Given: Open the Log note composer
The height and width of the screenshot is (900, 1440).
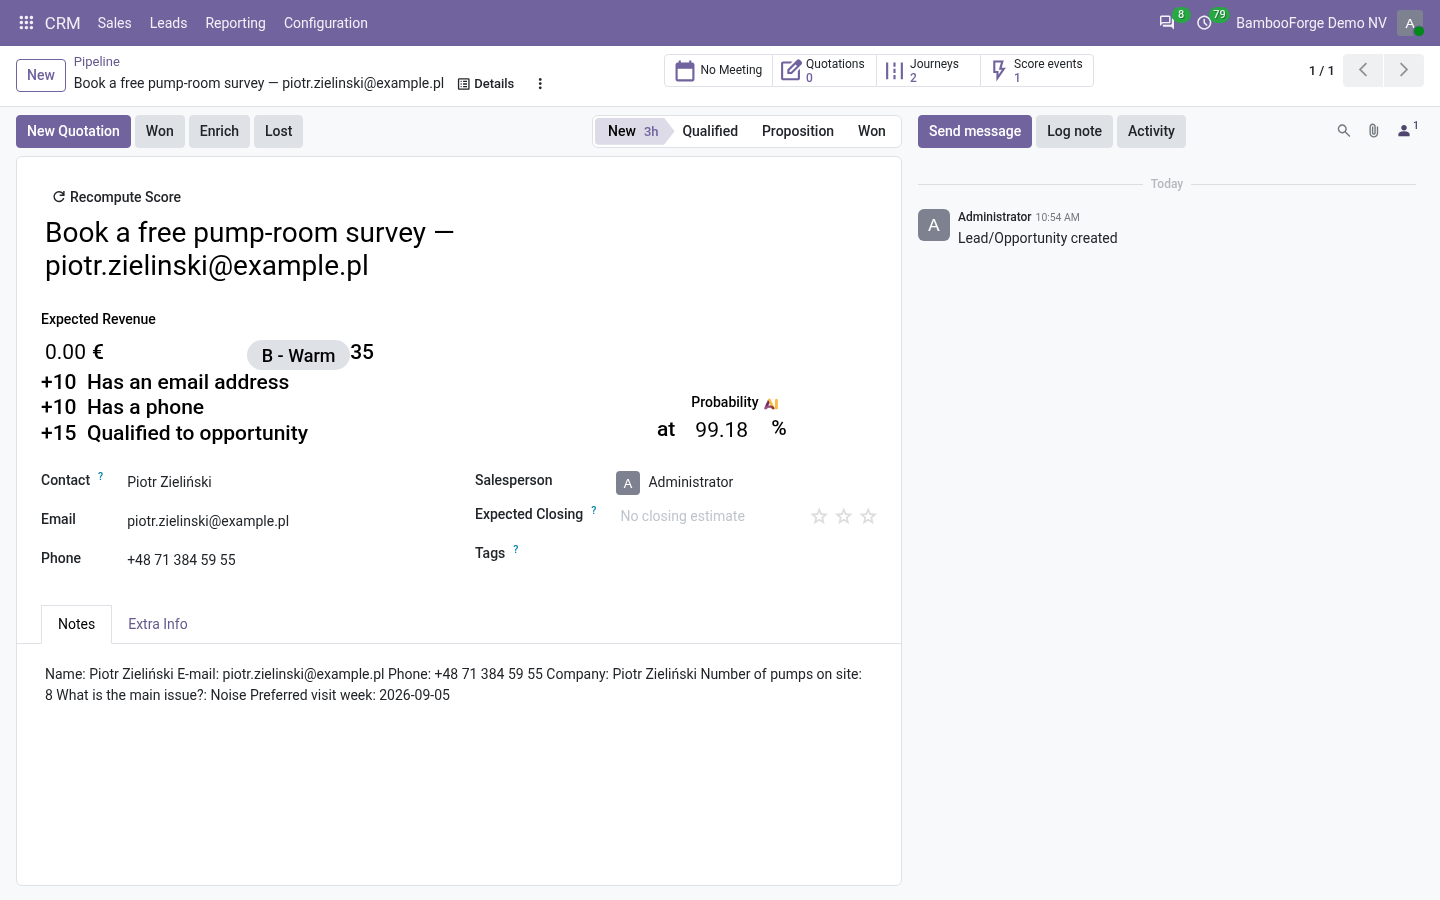Looking at the screenshot, I should (1074, 131).
